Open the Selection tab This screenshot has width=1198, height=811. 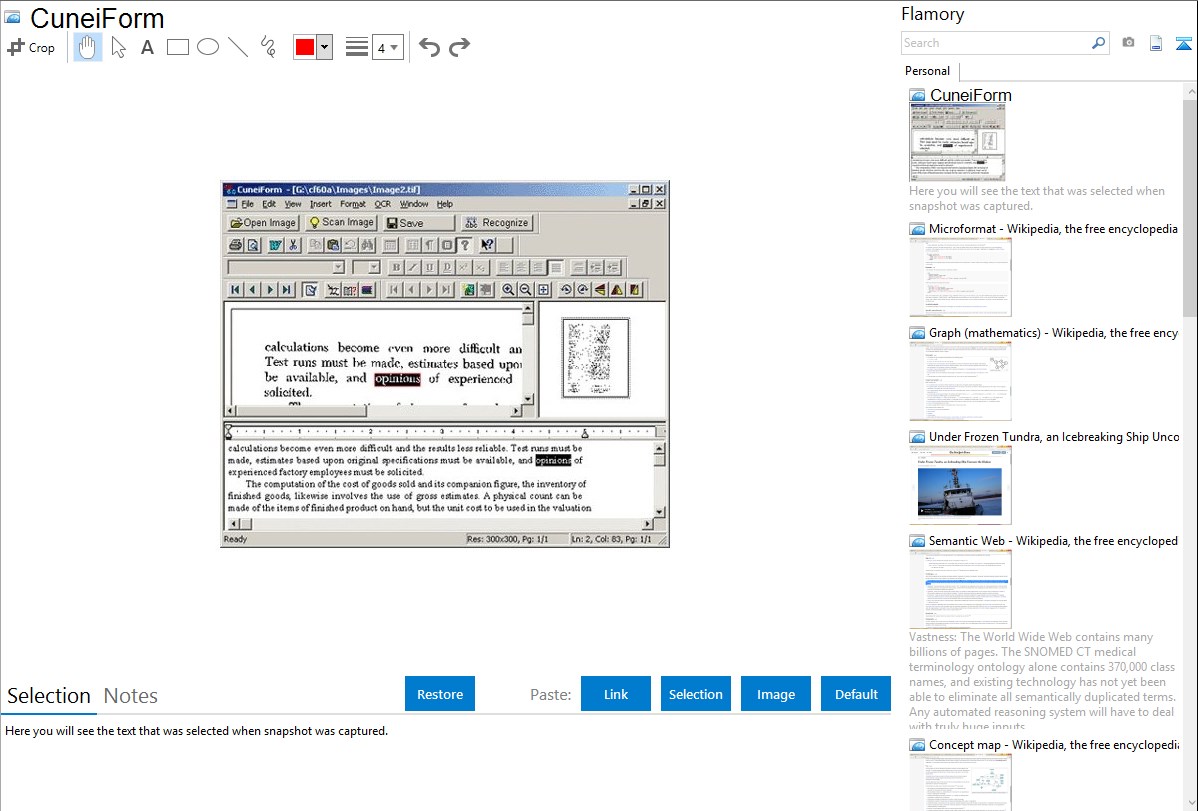pos(49,696)
